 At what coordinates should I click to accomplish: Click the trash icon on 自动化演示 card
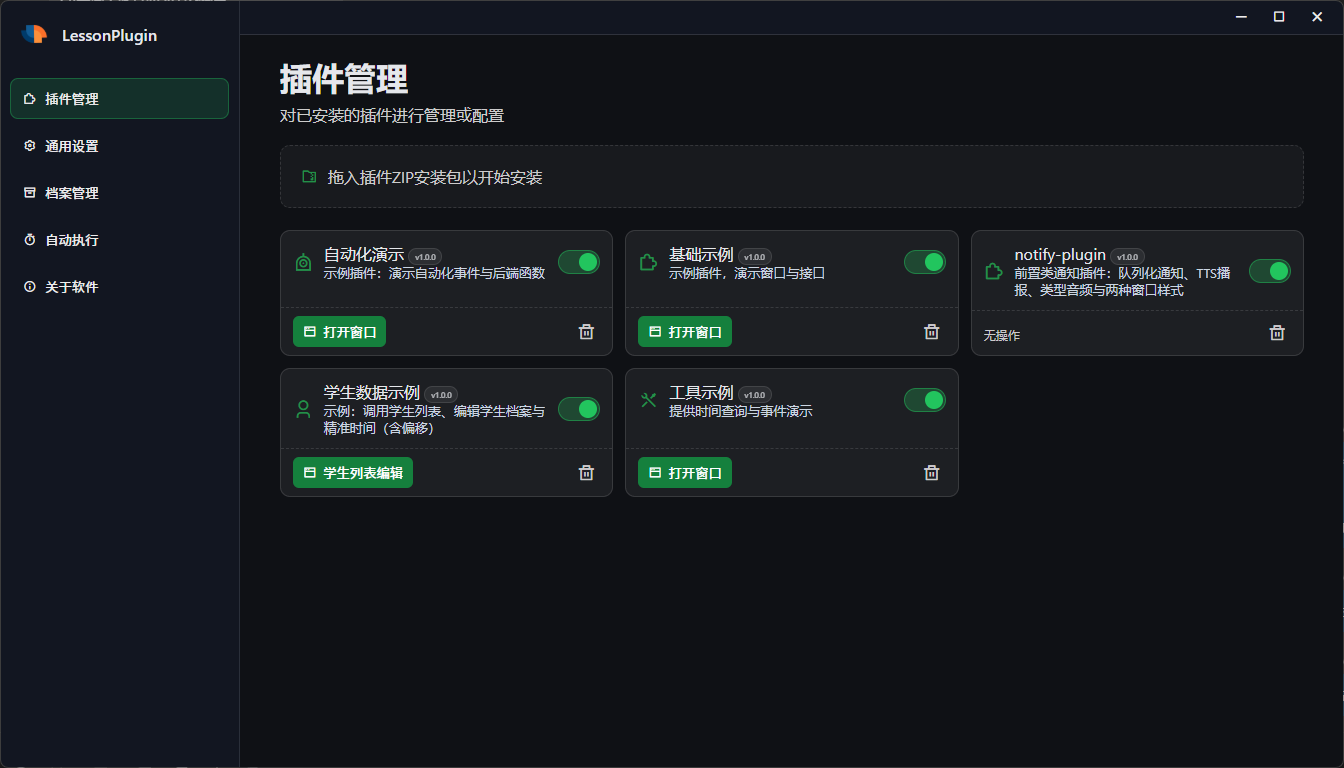pyautogui.click(x=586, y=332)
